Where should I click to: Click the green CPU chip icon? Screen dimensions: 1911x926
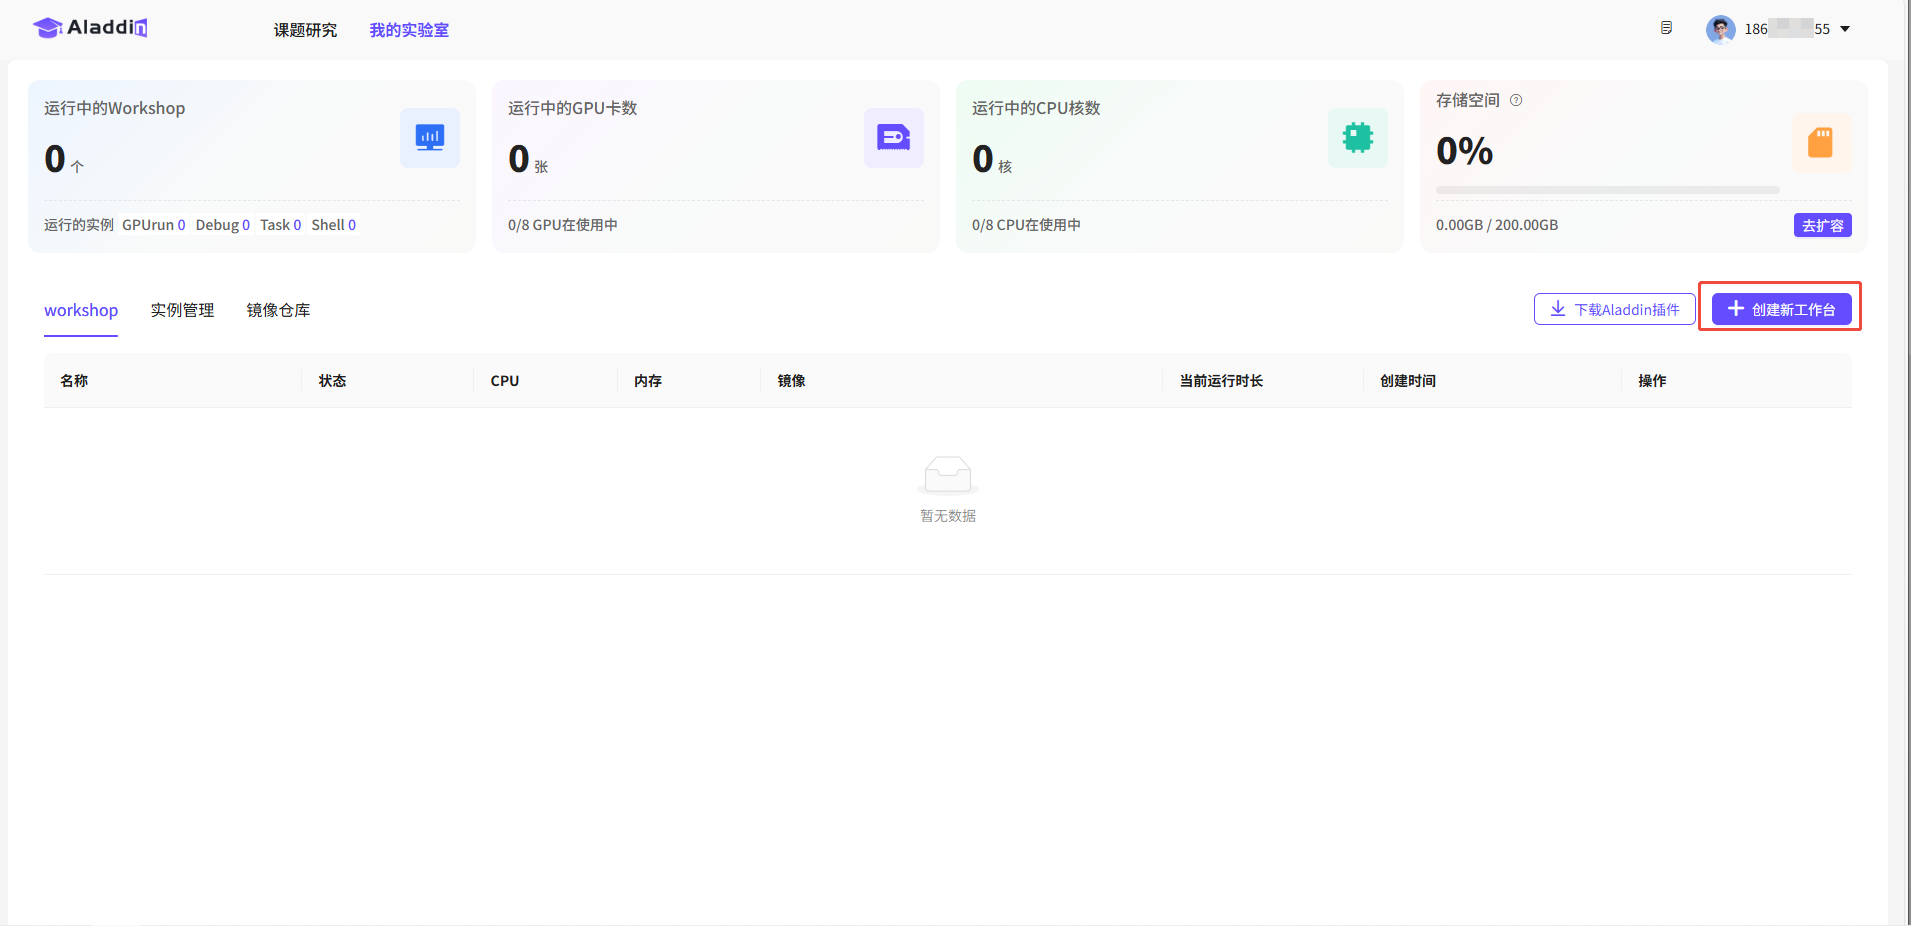[1357, 138]
